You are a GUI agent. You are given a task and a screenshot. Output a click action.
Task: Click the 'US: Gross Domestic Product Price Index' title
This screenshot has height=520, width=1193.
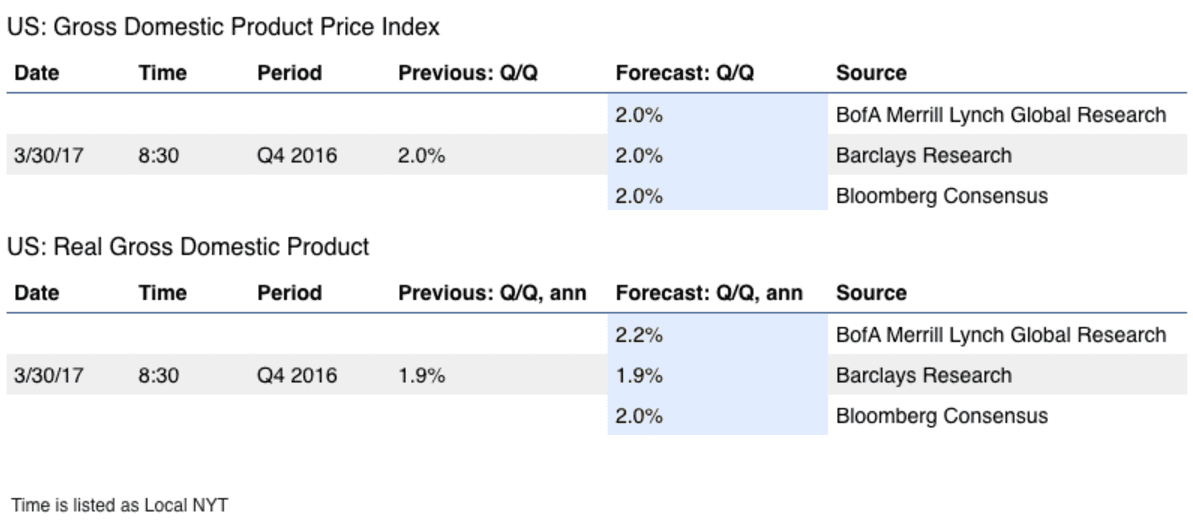[x=223, y=27]
